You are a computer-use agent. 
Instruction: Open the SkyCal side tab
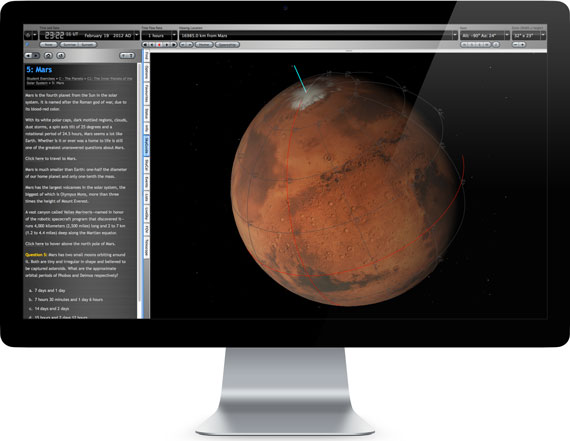146,165
